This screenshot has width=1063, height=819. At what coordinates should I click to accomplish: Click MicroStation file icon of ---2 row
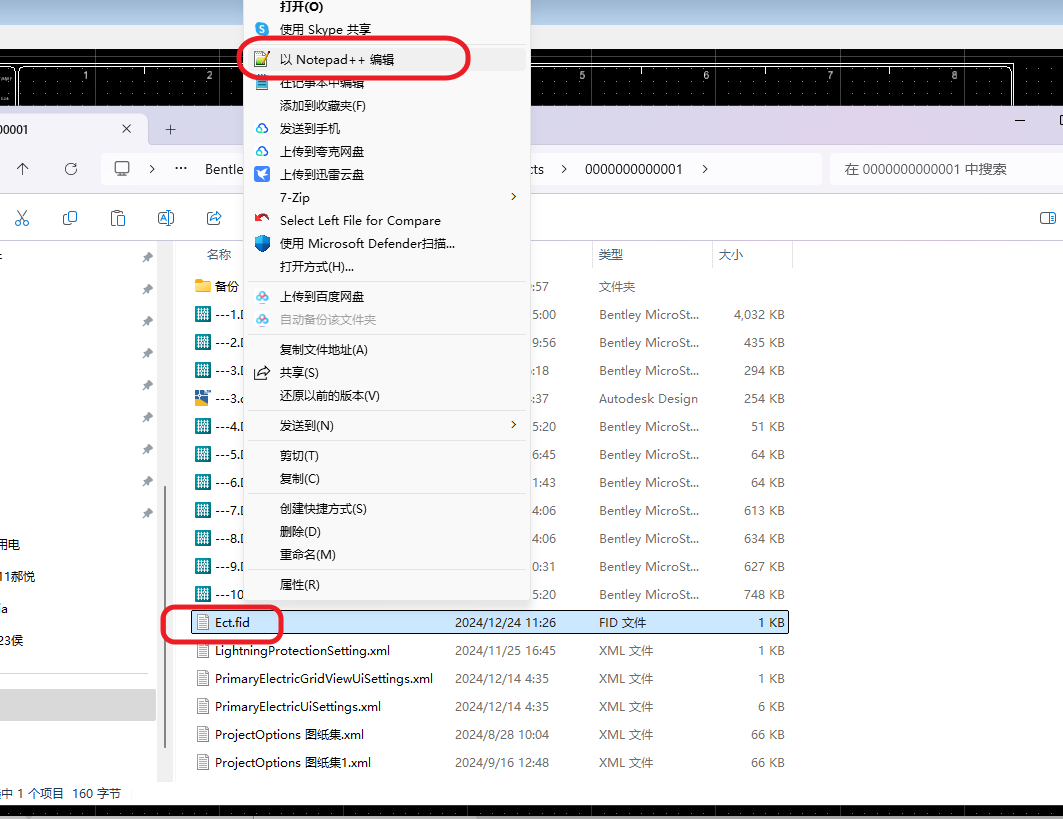pyautogui.click(x=203, y=342)
